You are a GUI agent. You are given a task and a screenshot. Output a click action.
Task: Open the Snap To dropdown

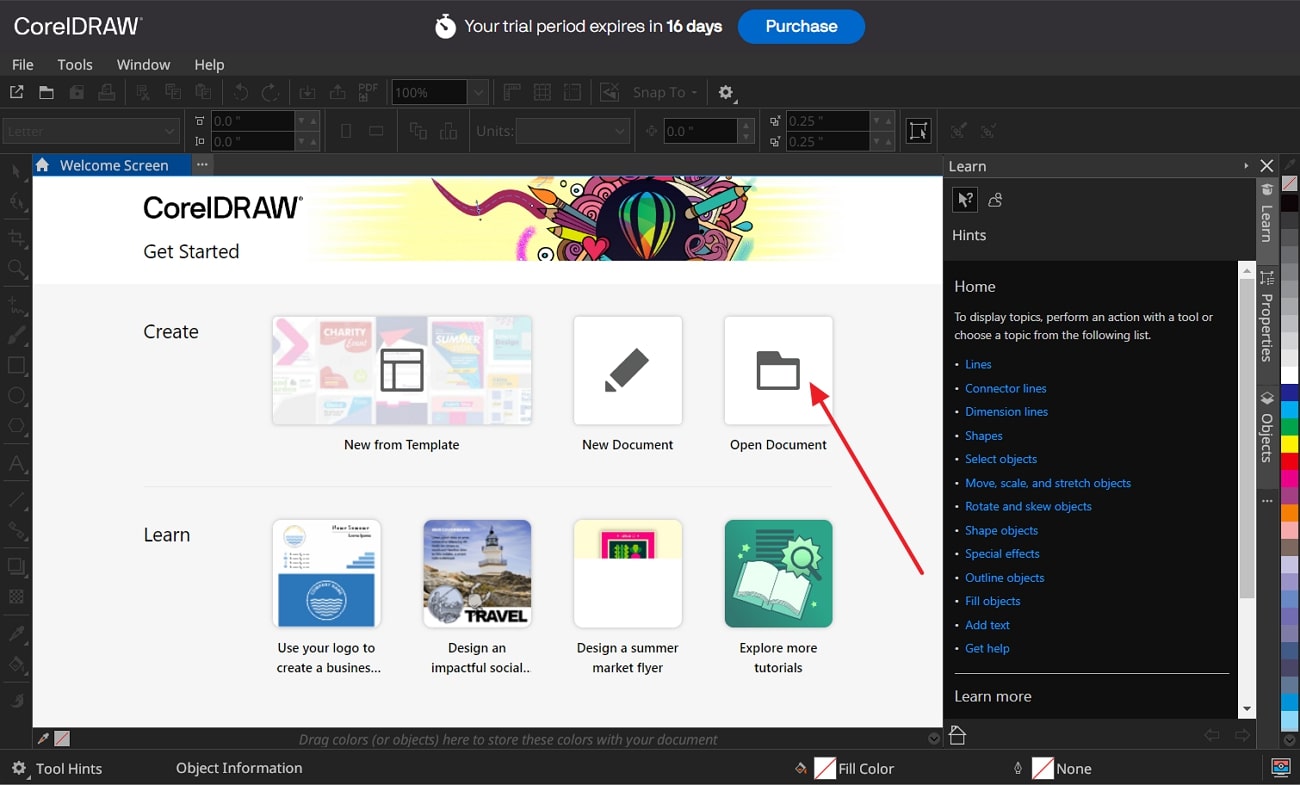665,92
